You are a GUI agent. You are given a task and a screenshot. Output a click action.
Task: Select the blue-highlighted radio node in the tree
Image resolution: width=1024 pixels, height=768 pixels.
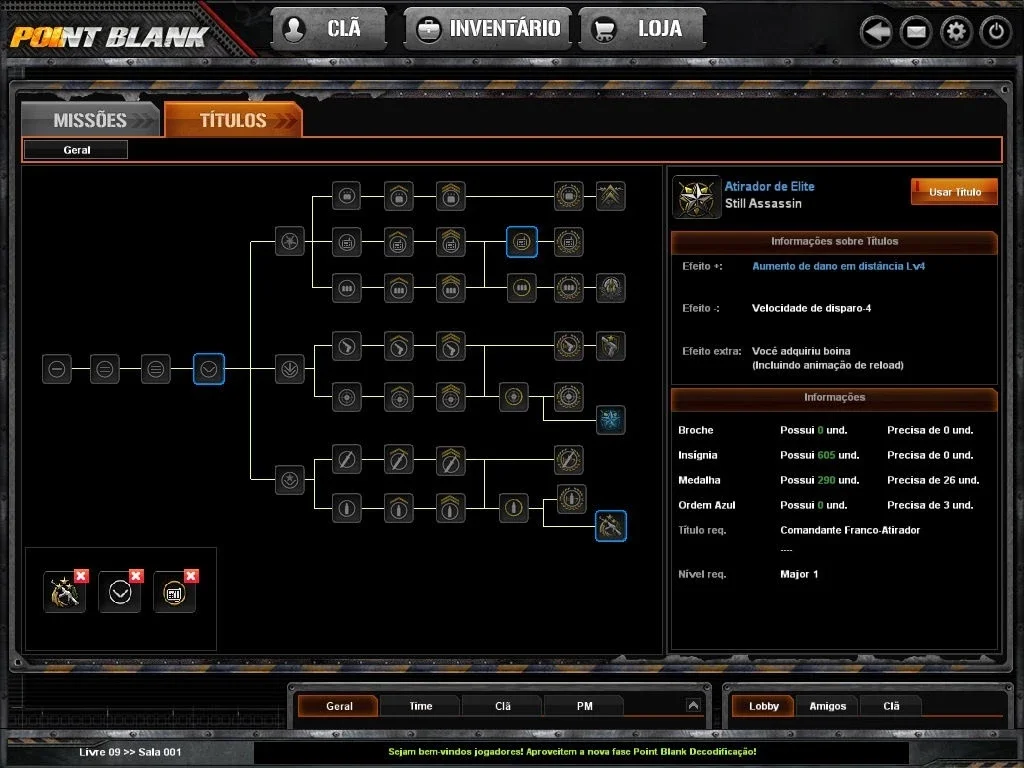tap(522, 242)
